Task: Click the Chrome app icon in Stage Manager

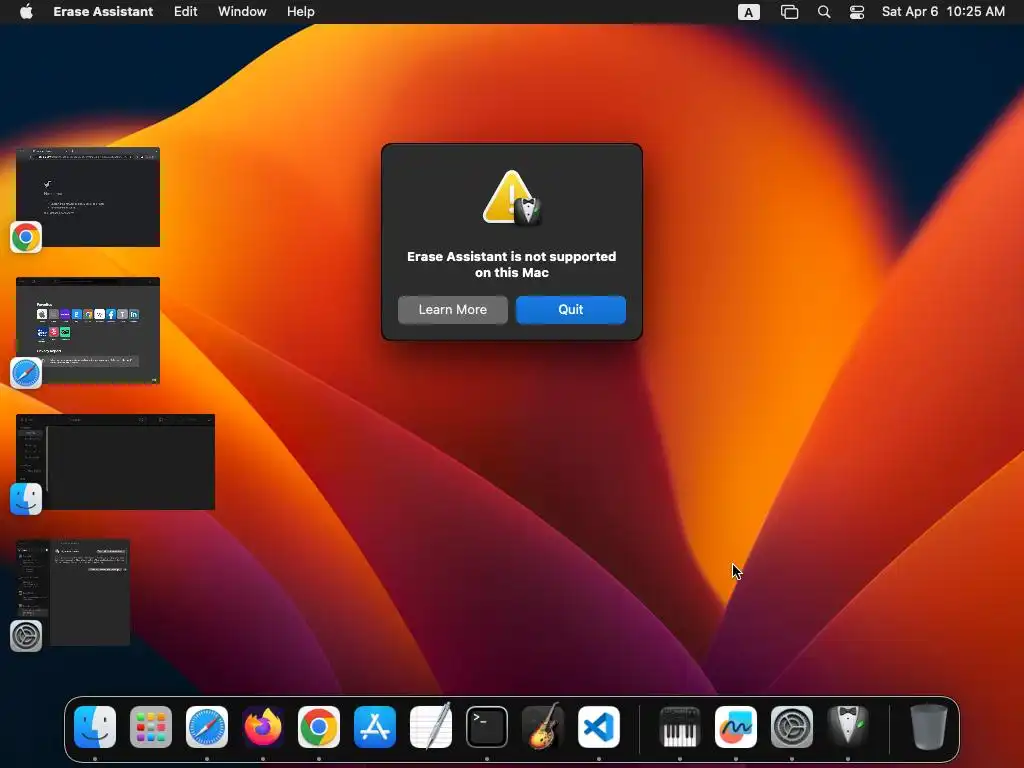Action: point(26,237)
